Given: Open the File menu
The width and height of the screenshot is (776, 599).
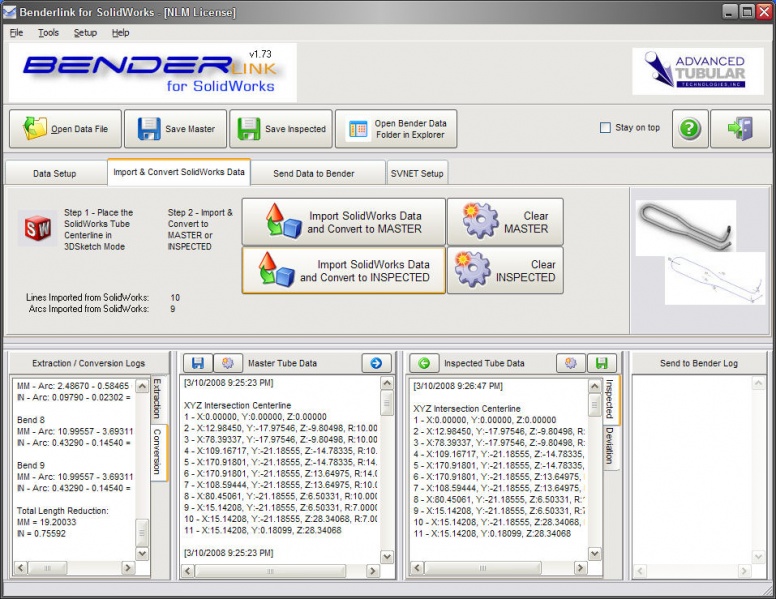Looking at the screenshot, I should point(16,33).
